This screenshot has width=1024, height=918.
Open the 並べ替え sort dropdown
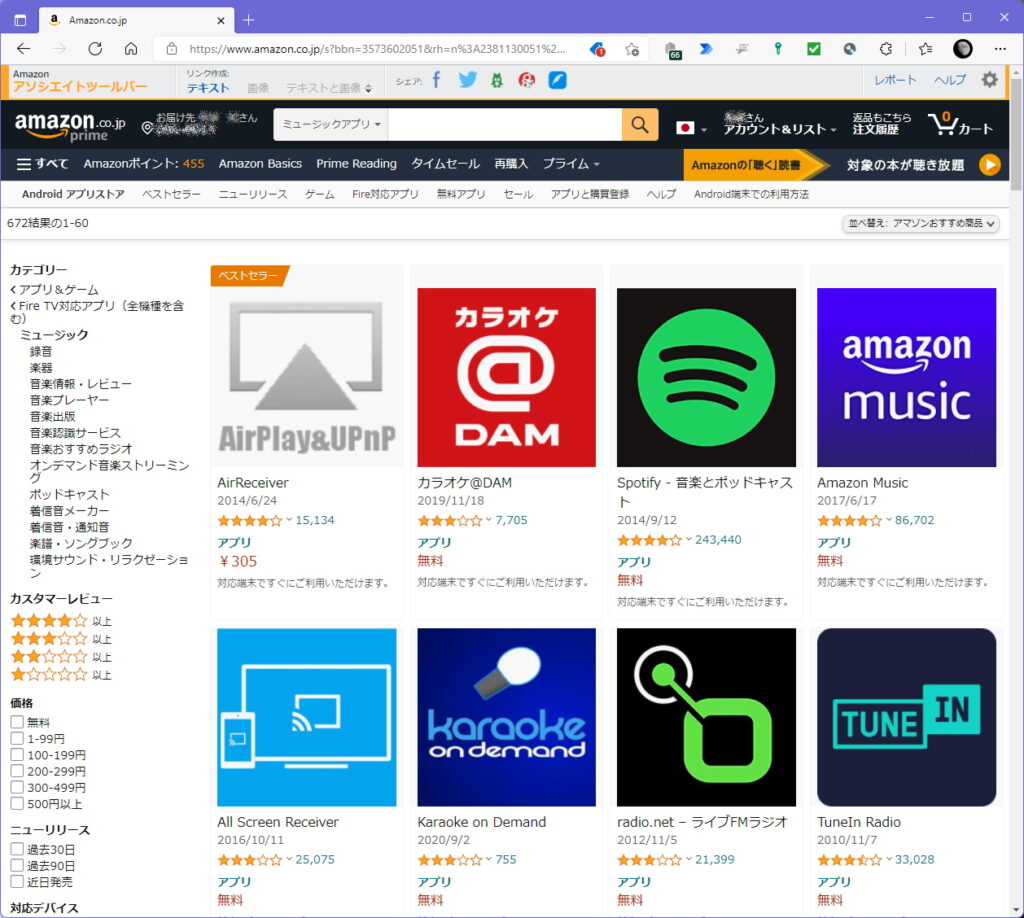coord(921,223)
